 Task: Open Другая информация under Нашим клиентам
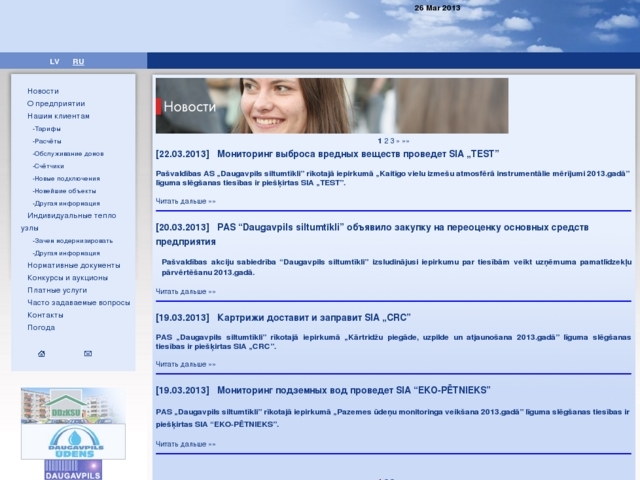pyautogui.click(x=66, y=203)
